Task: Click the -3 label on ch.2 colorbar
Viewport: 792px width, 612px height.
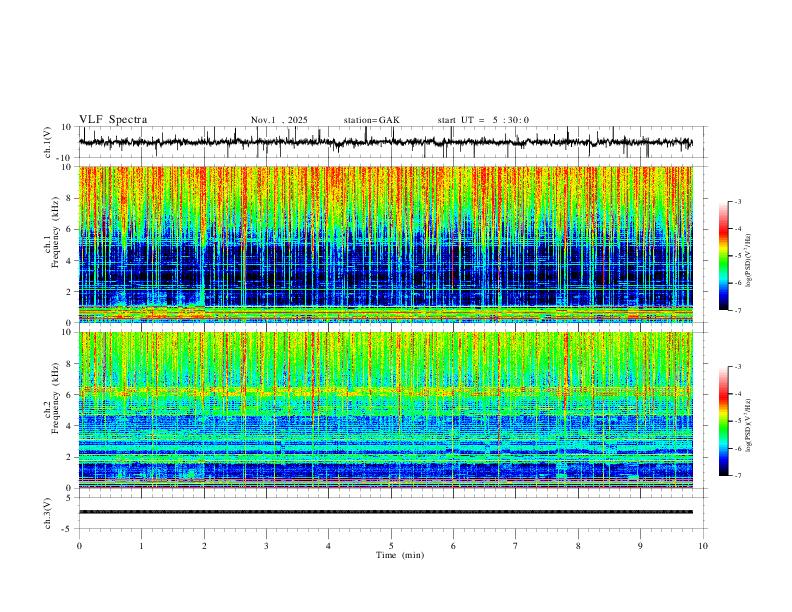Action: tap(737, 367)
